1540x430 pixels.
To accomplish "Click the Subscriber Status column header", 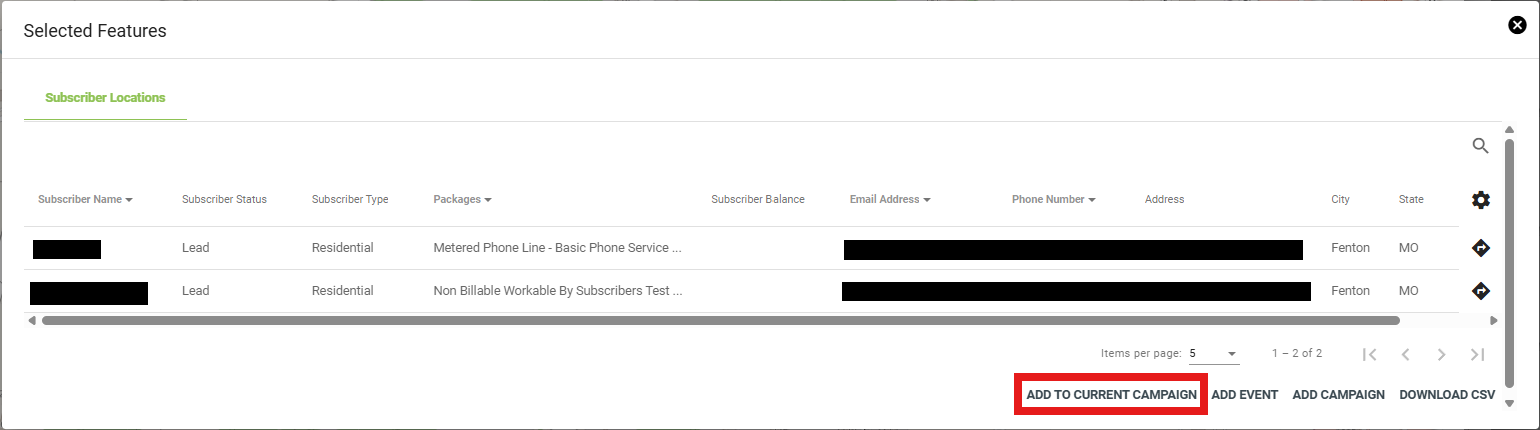I will pyautogui.click(x=224, y=200).
